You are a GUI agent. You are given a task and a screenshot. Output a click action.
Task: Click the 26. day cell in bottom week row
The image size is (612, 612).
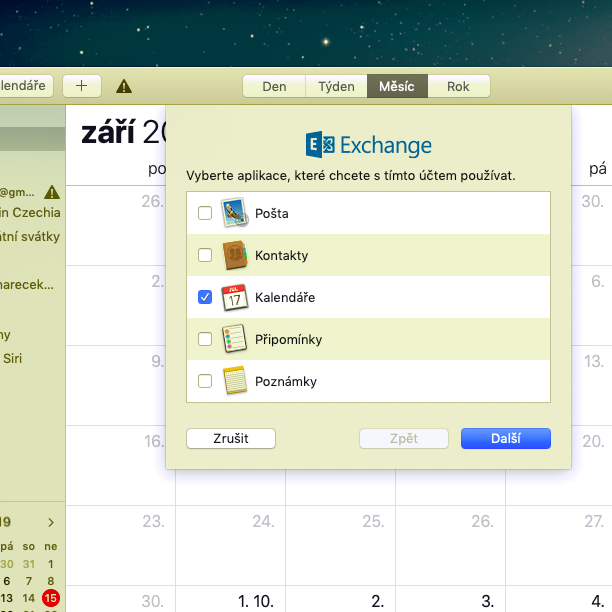click(450, 545)
